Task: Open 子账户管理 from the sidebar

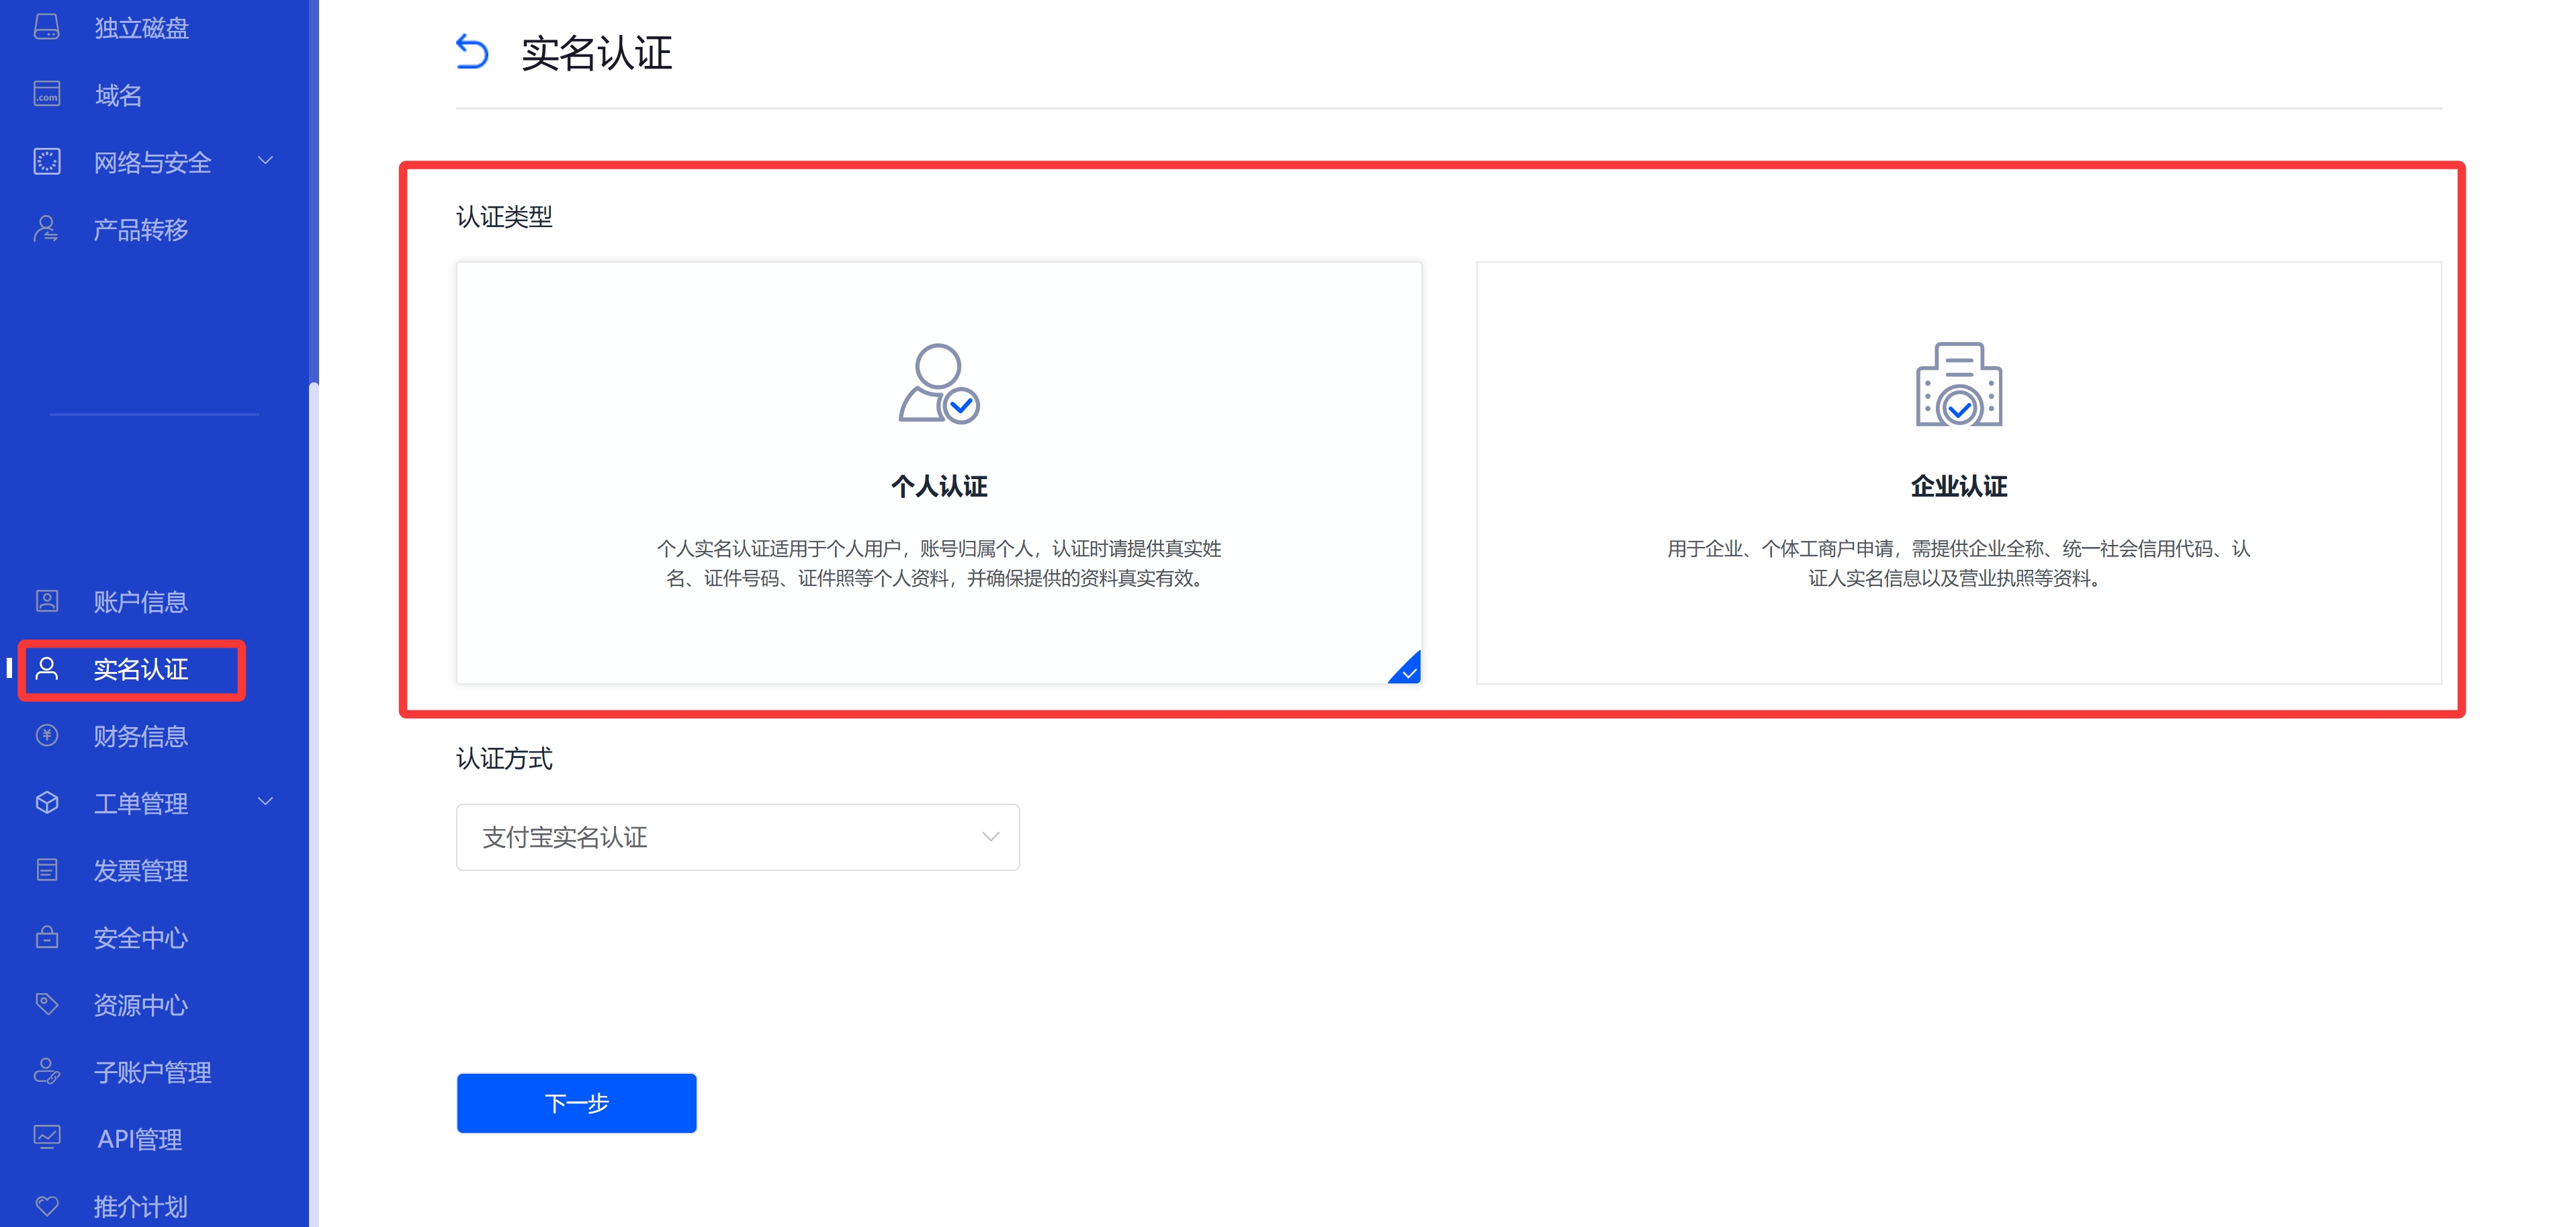Action: click(x=152, y=1071)
